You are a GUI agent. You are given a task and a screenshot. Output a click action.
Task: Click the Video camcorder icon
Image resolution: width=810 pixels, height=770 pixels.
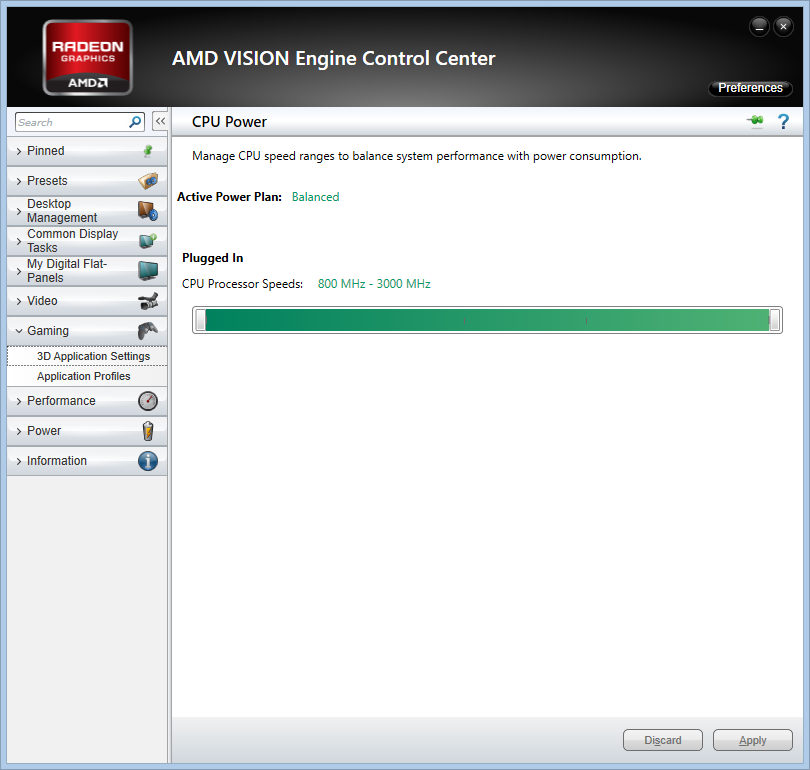148,301
